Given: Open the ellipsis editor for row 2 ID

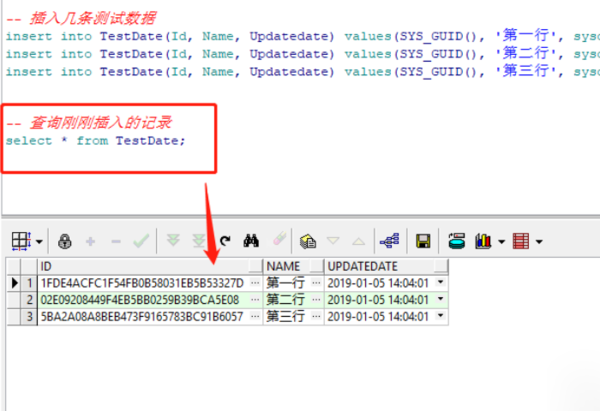Looking at the screenshot, I should [x=255, y=300].
